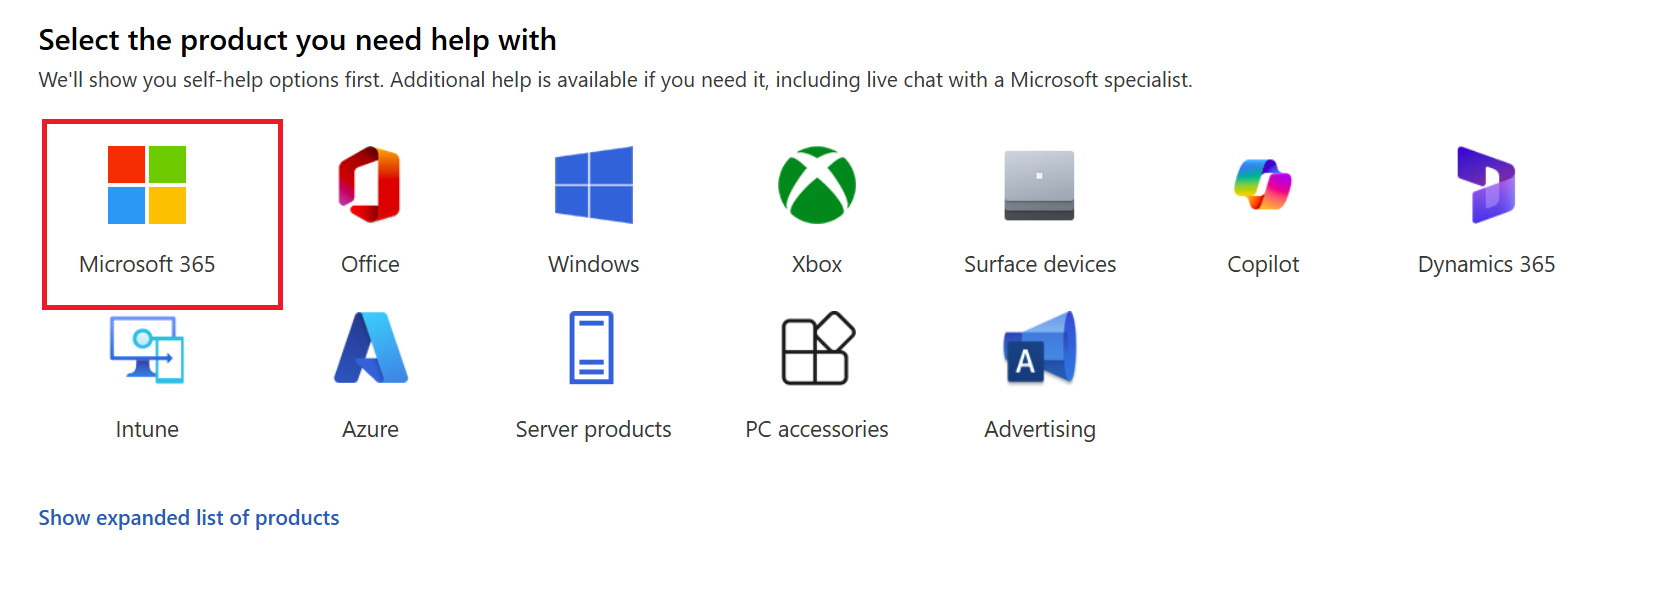Click the 'Office' label

tap(370, 264)
